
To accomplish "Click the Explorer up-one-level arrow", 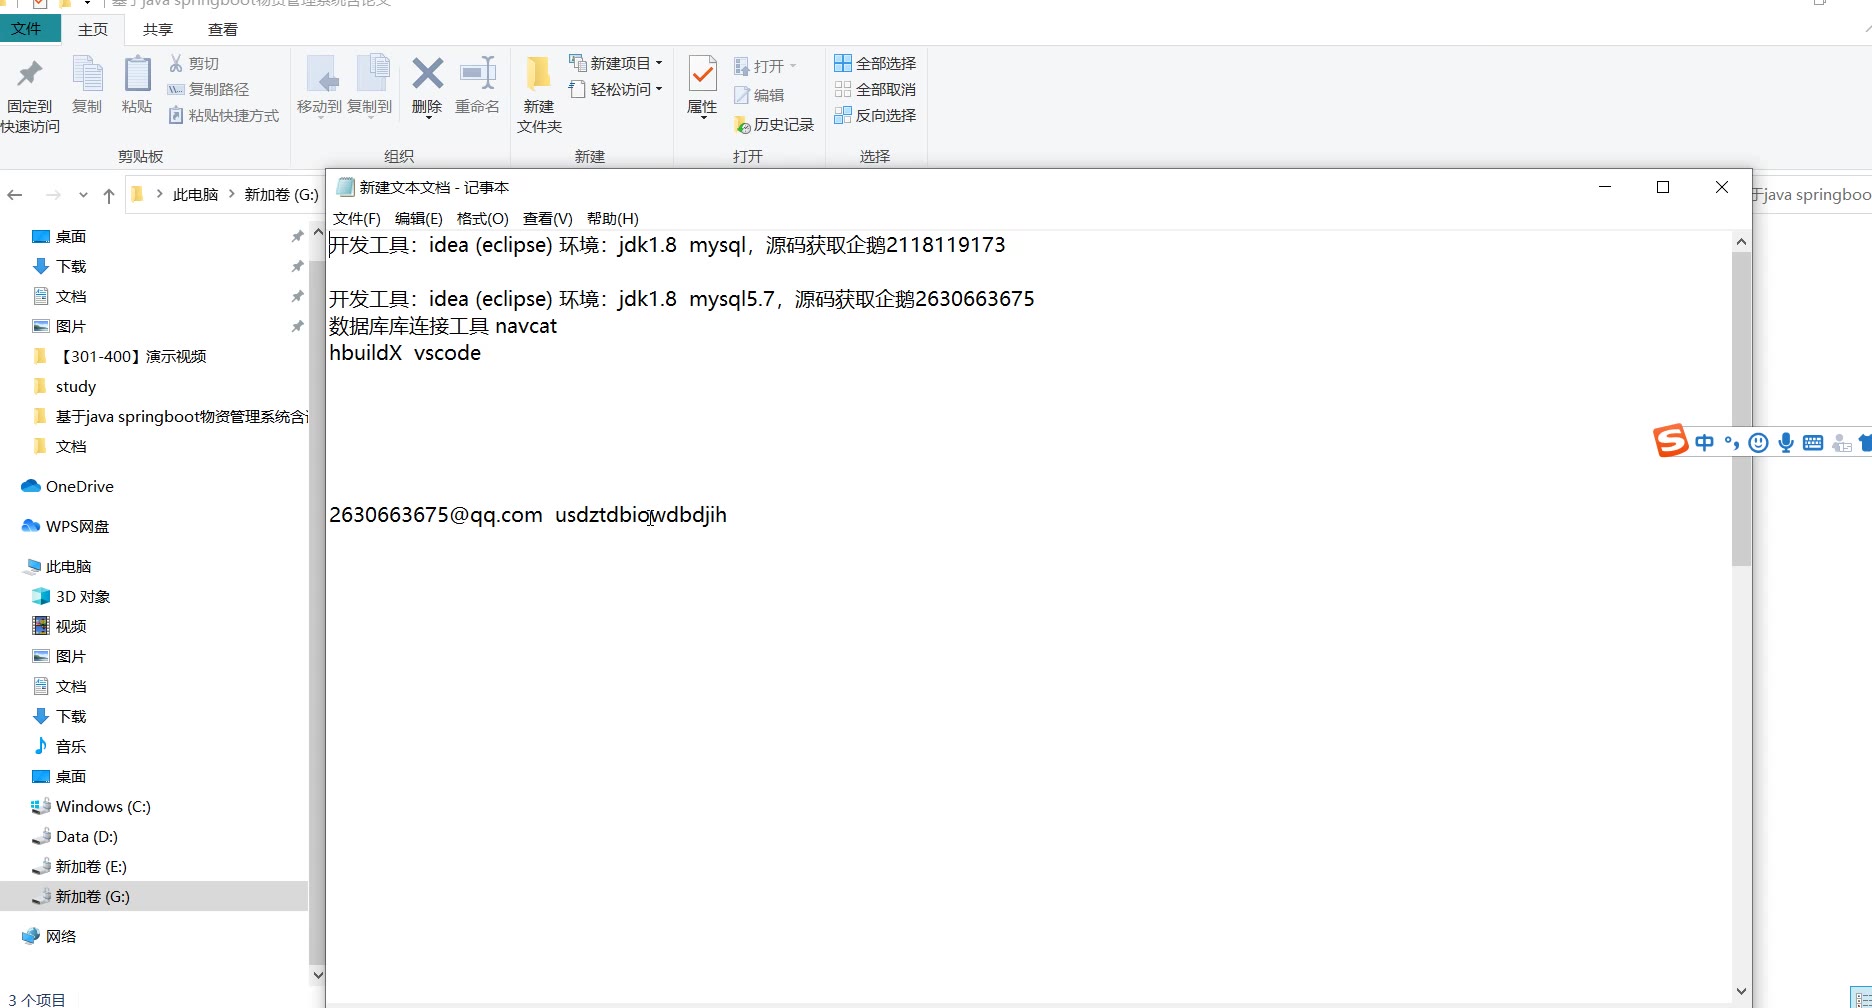I will pyautogui.click(x=109, y=195).
